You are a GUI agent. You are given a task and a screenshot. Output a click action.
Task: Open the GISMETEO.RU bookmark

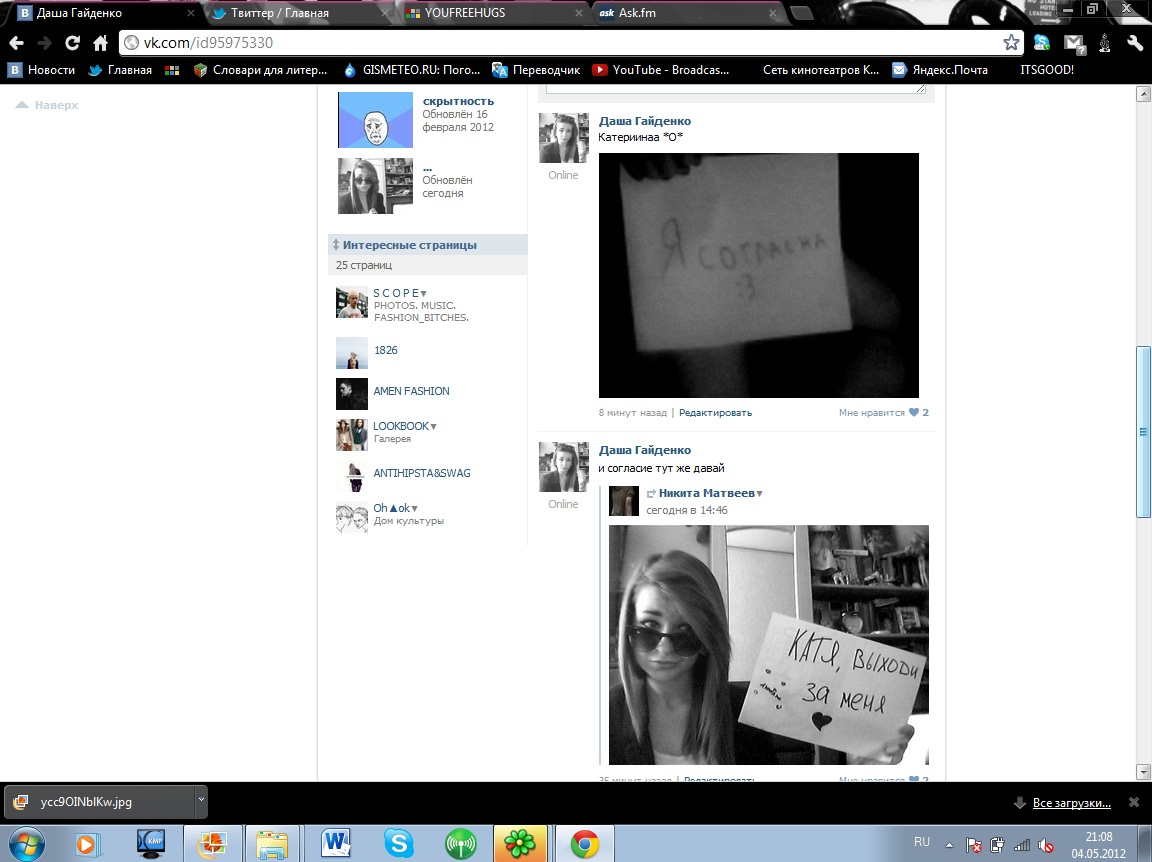(x=411, y=70)
